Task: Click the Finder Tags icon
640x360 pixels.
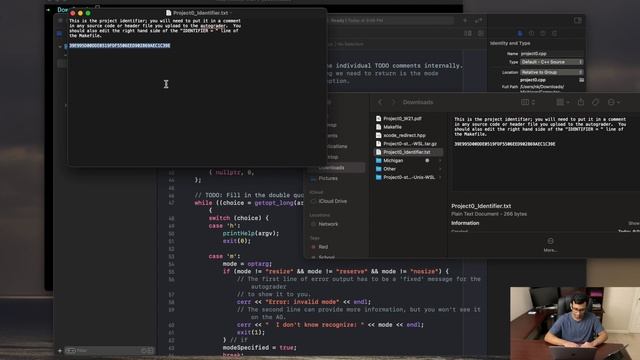Action: (596, 102)
